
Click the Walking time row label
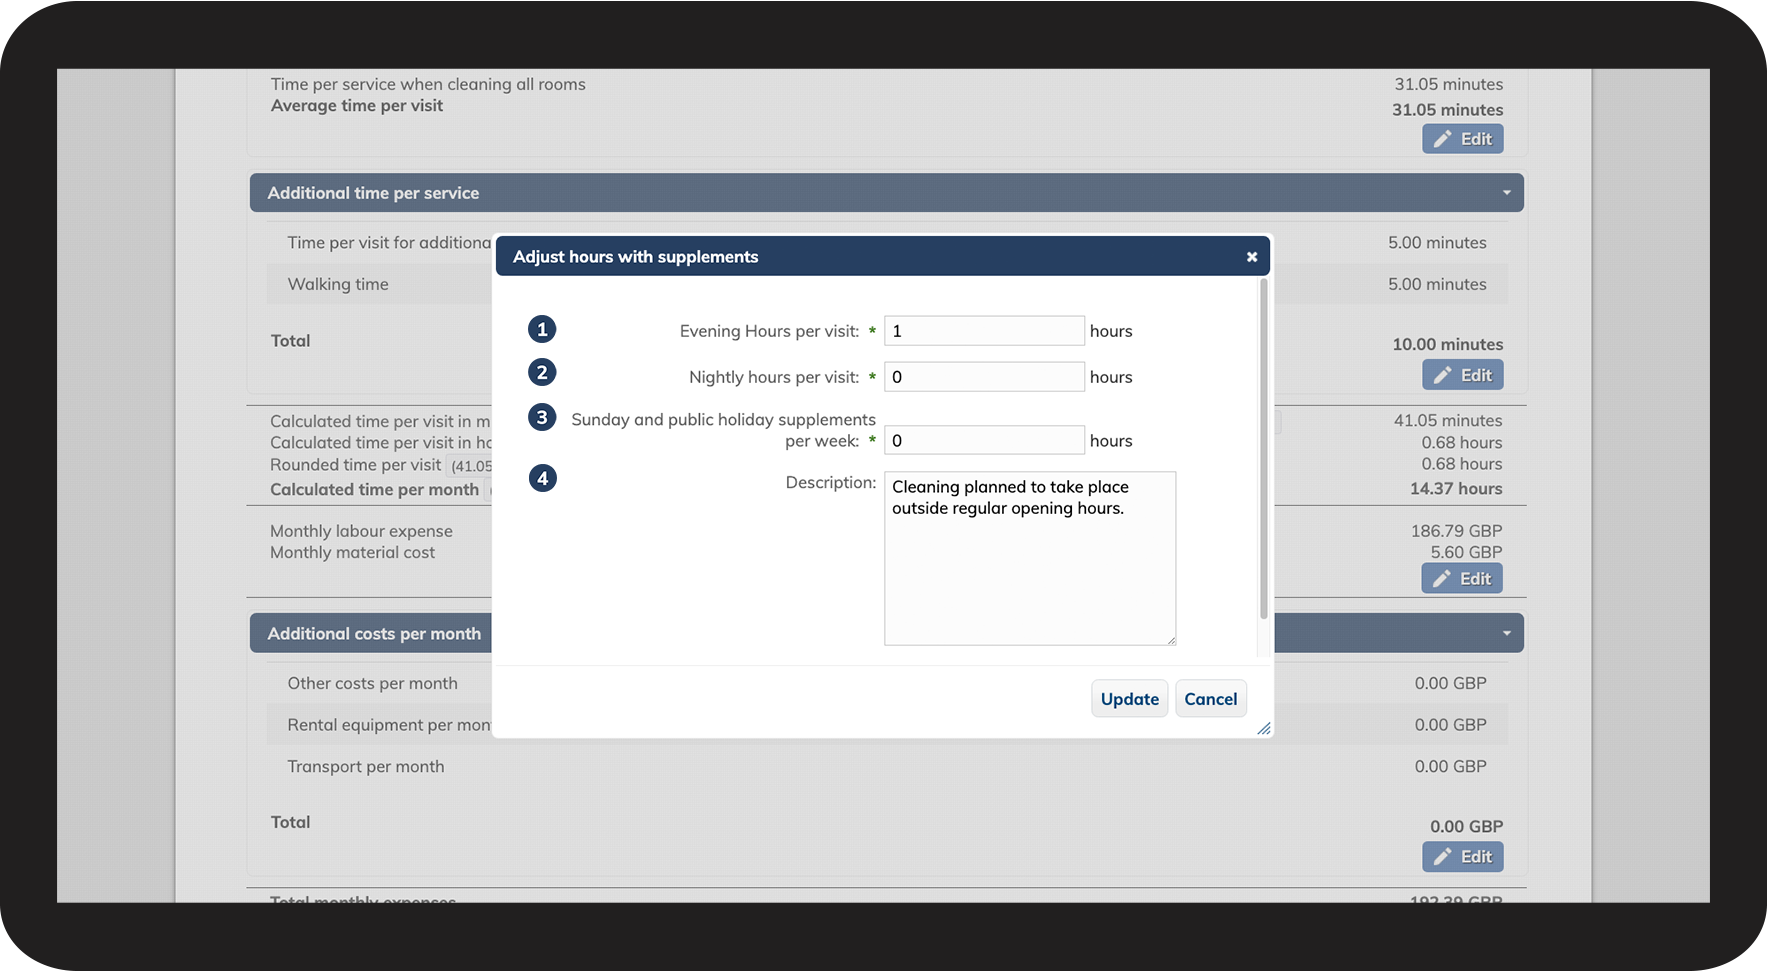pos(338,284)
